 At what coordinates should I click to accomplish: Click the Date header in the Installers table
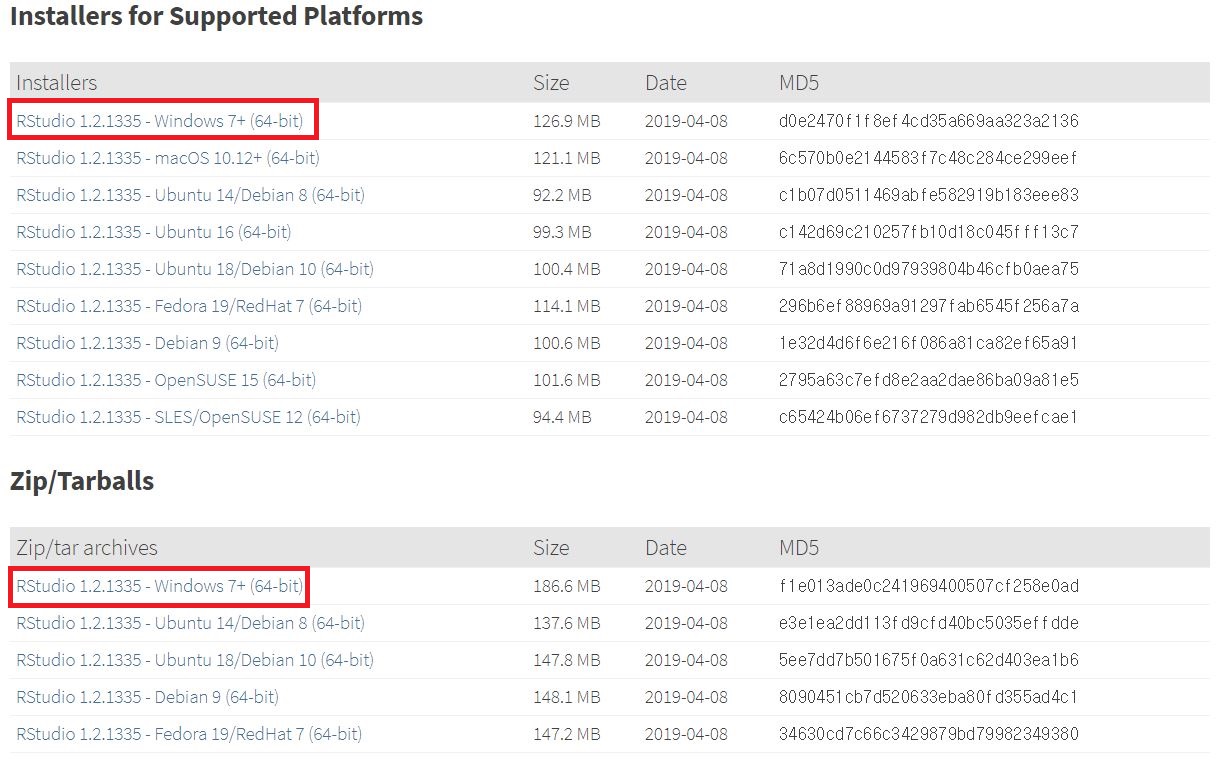[666, 83]
